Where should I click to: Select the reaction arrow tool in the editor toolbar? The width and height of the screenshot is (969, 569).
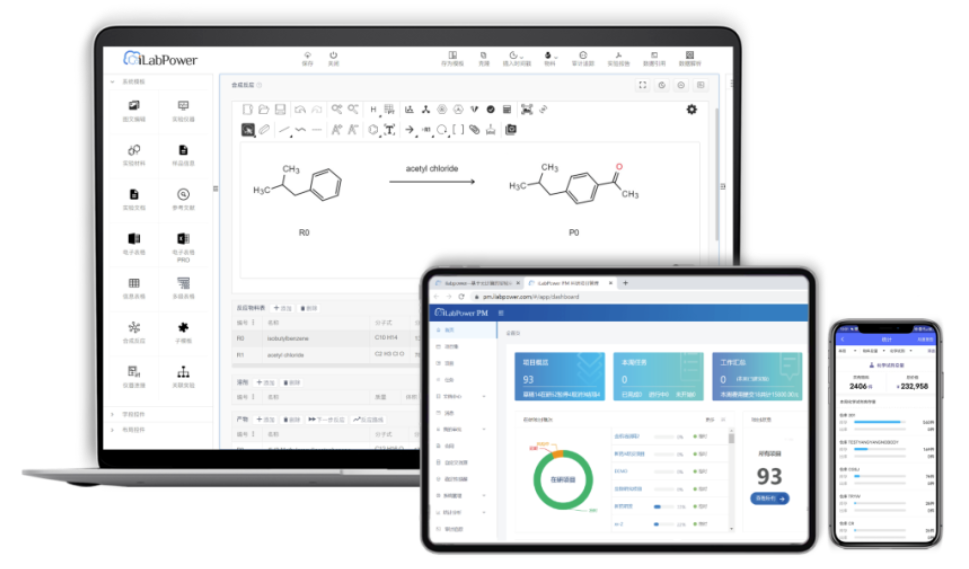click(x=409, y=129)
